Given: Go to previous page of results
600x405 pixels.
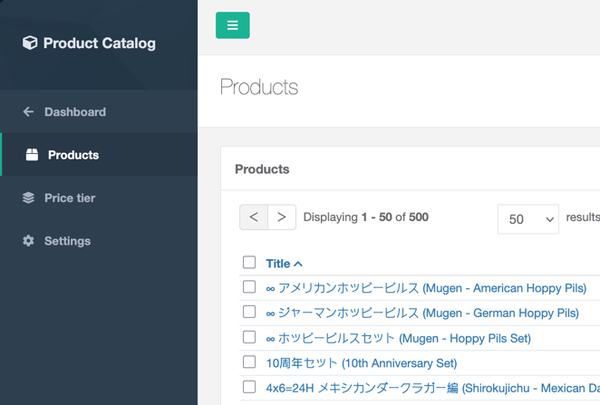Looking at the screenshot, I should [x=253, y=217].
